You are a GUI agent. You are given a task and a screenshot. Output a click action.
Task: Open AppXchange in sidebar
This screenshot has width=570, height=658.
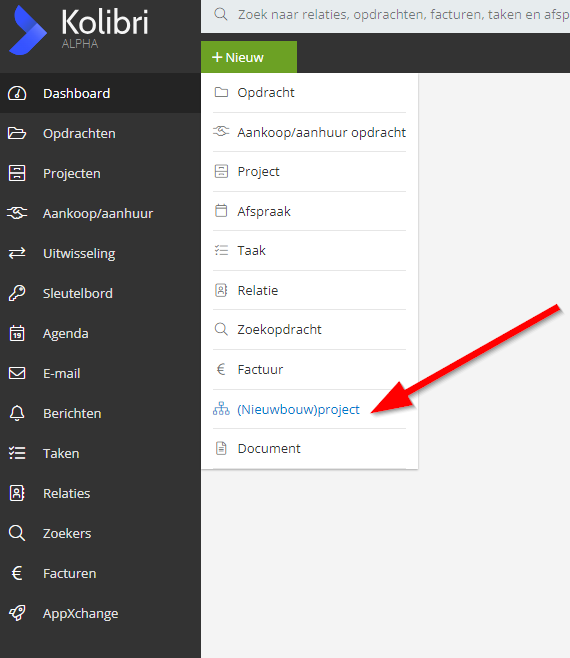pyautogui.click(x=100, y=613)
